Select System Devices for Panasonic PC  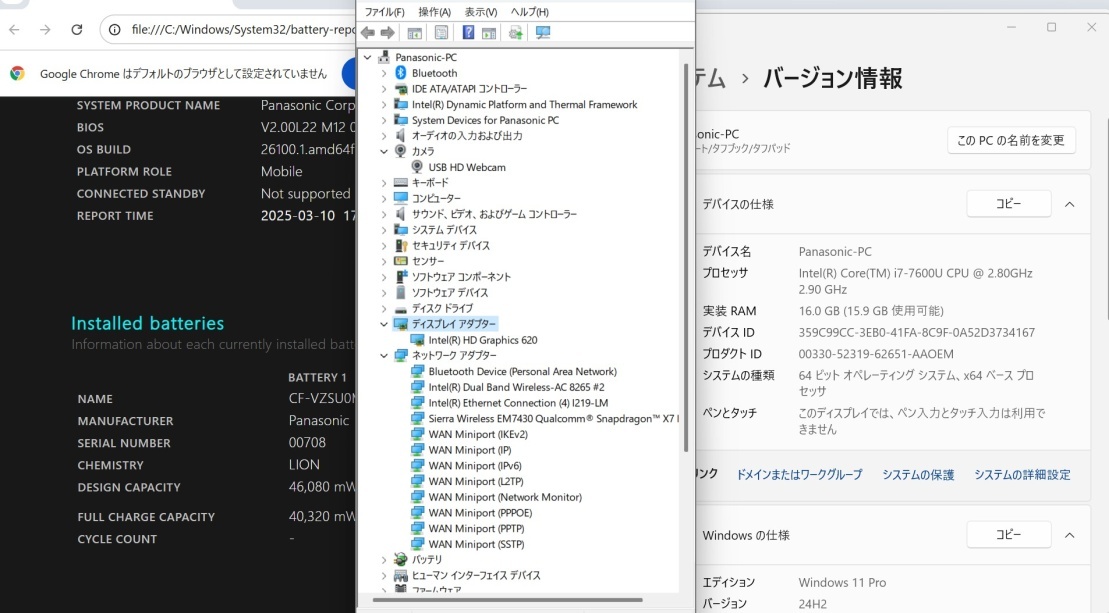pyautogui.click(x=485, y=120)
